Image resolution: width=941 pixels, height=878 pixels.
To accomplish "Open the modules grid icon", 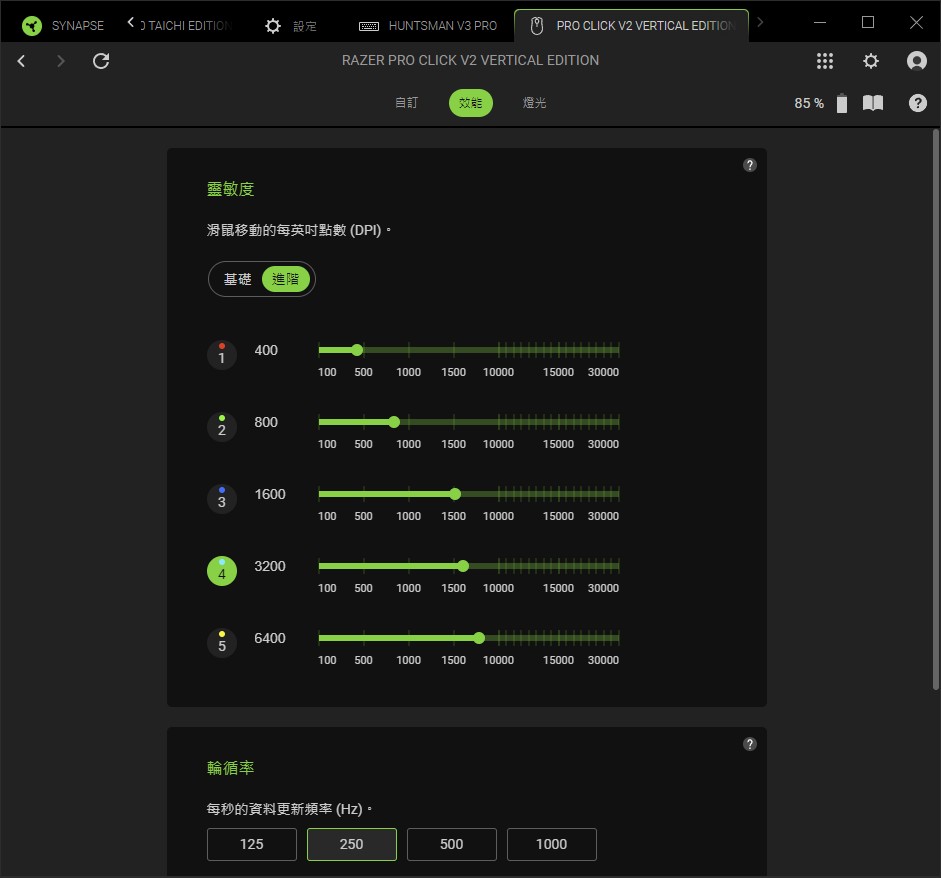I will click(x=825, y=61).
